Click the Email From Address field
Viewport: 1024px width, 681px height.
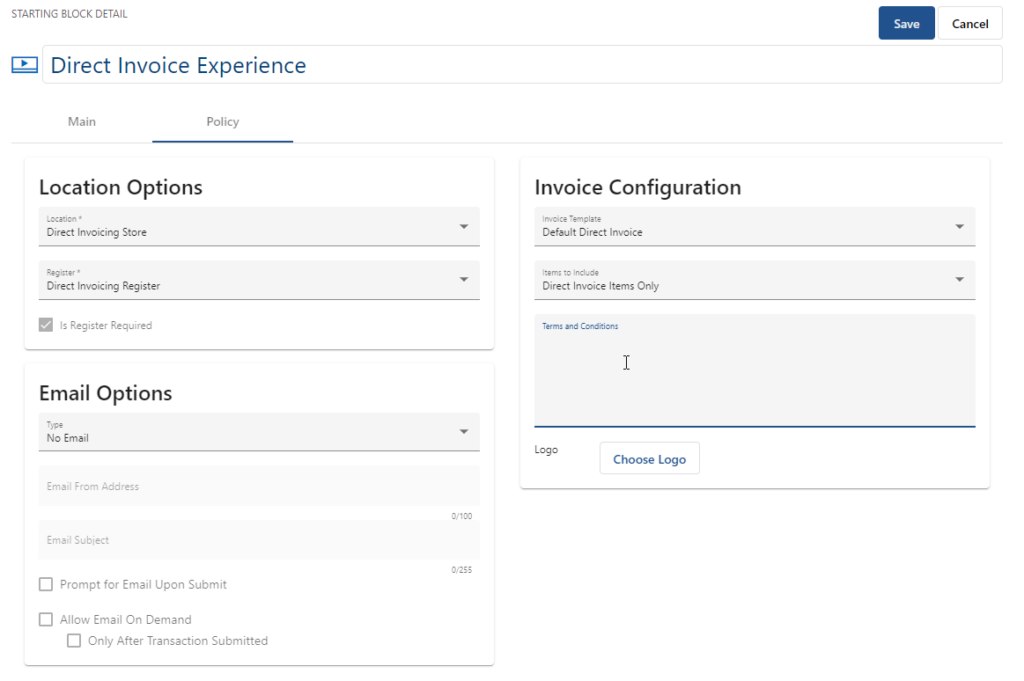pos(259,486)
